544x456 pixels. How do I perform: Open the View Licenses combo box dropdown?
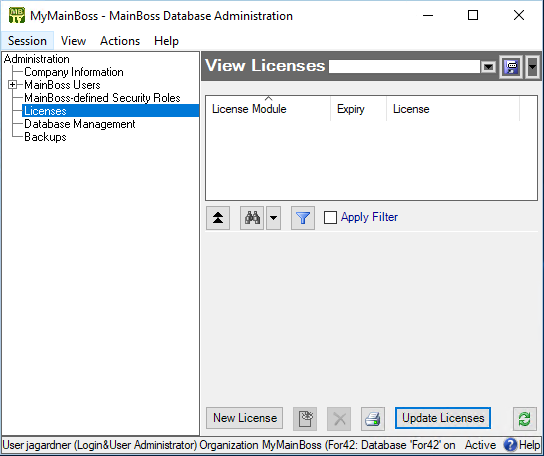pyautogui.click(x=488, y=66)
